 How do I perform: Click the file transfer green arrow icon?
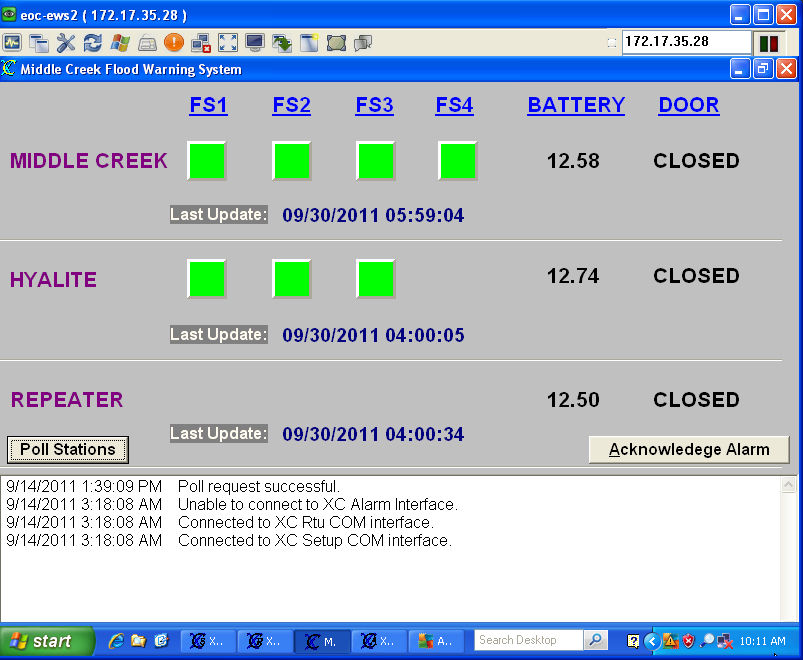point(282,42)
